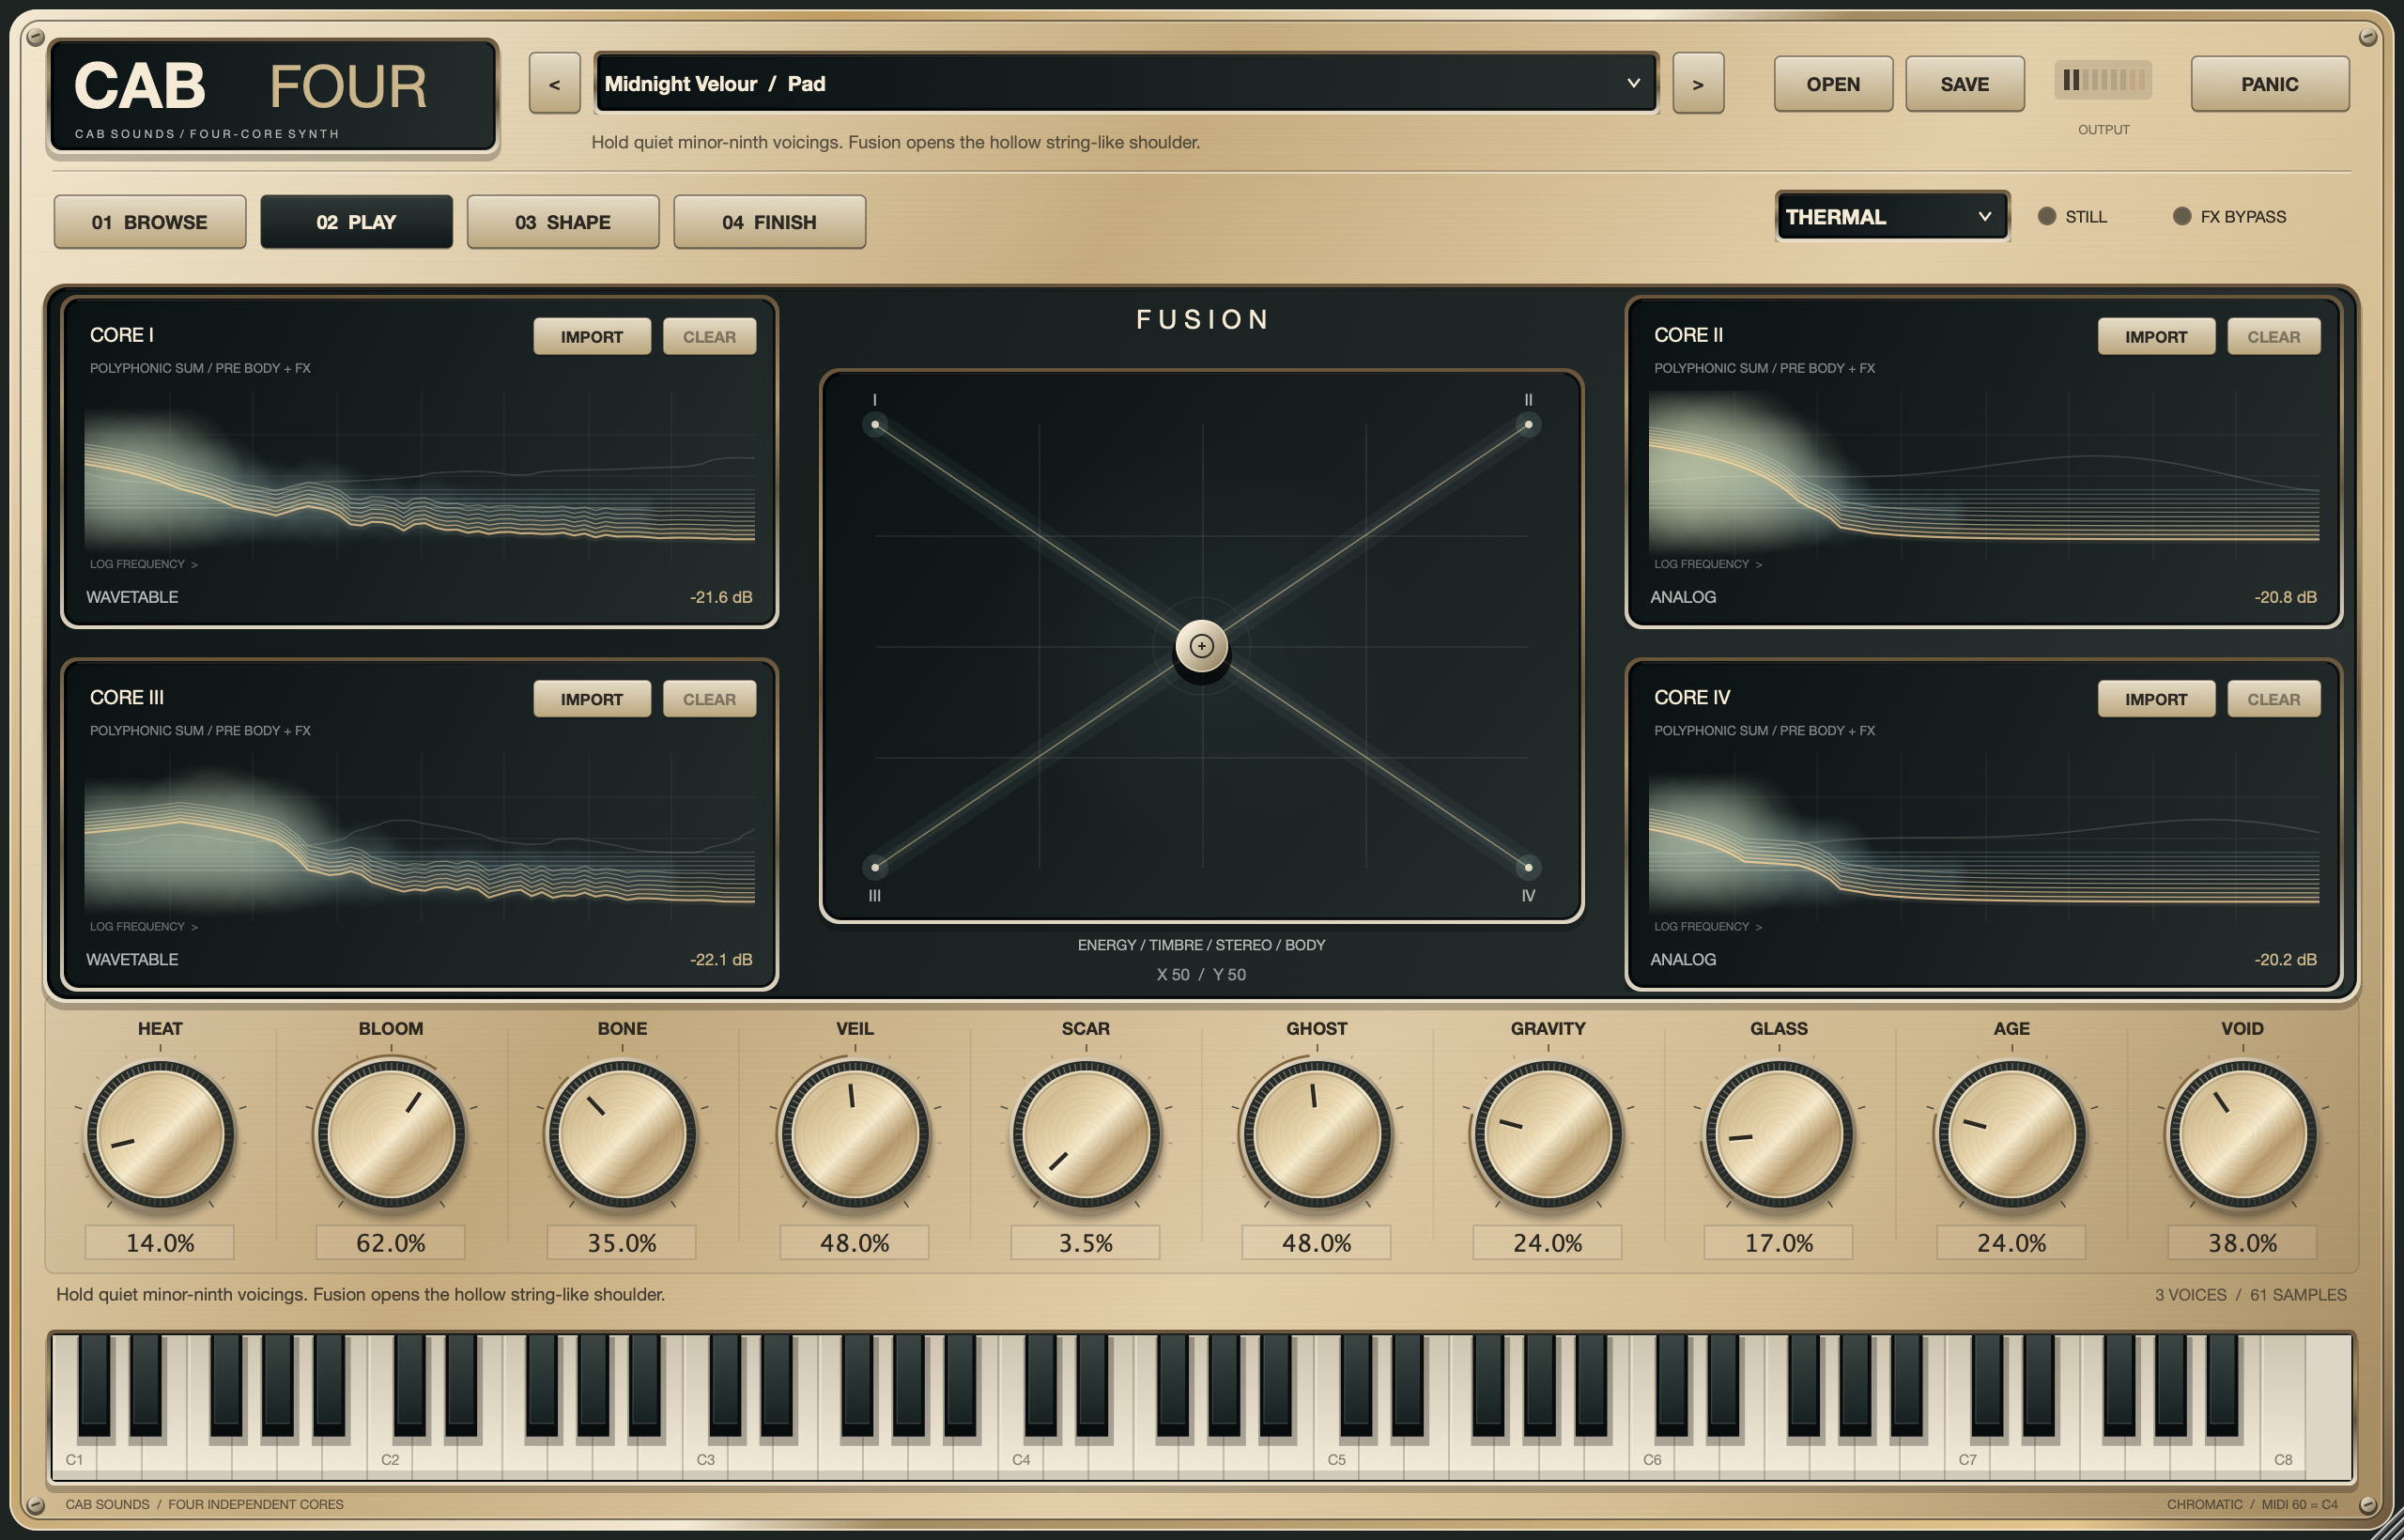Click the Fusion pad center puck
2404x1540 pixels.
1201,646
